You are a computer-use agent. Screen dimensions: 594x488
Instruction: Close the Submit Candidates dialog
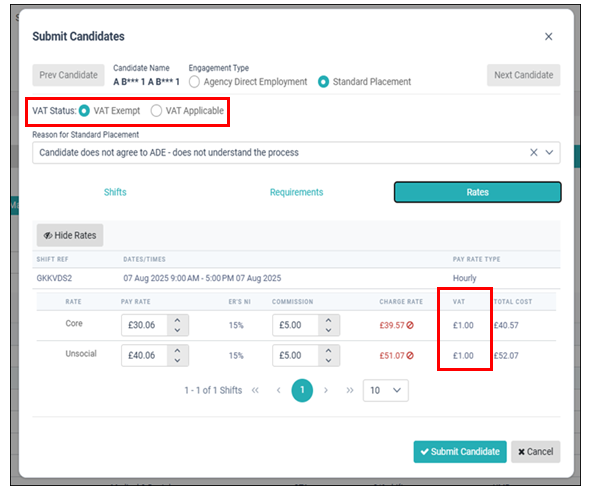point(548,37)
